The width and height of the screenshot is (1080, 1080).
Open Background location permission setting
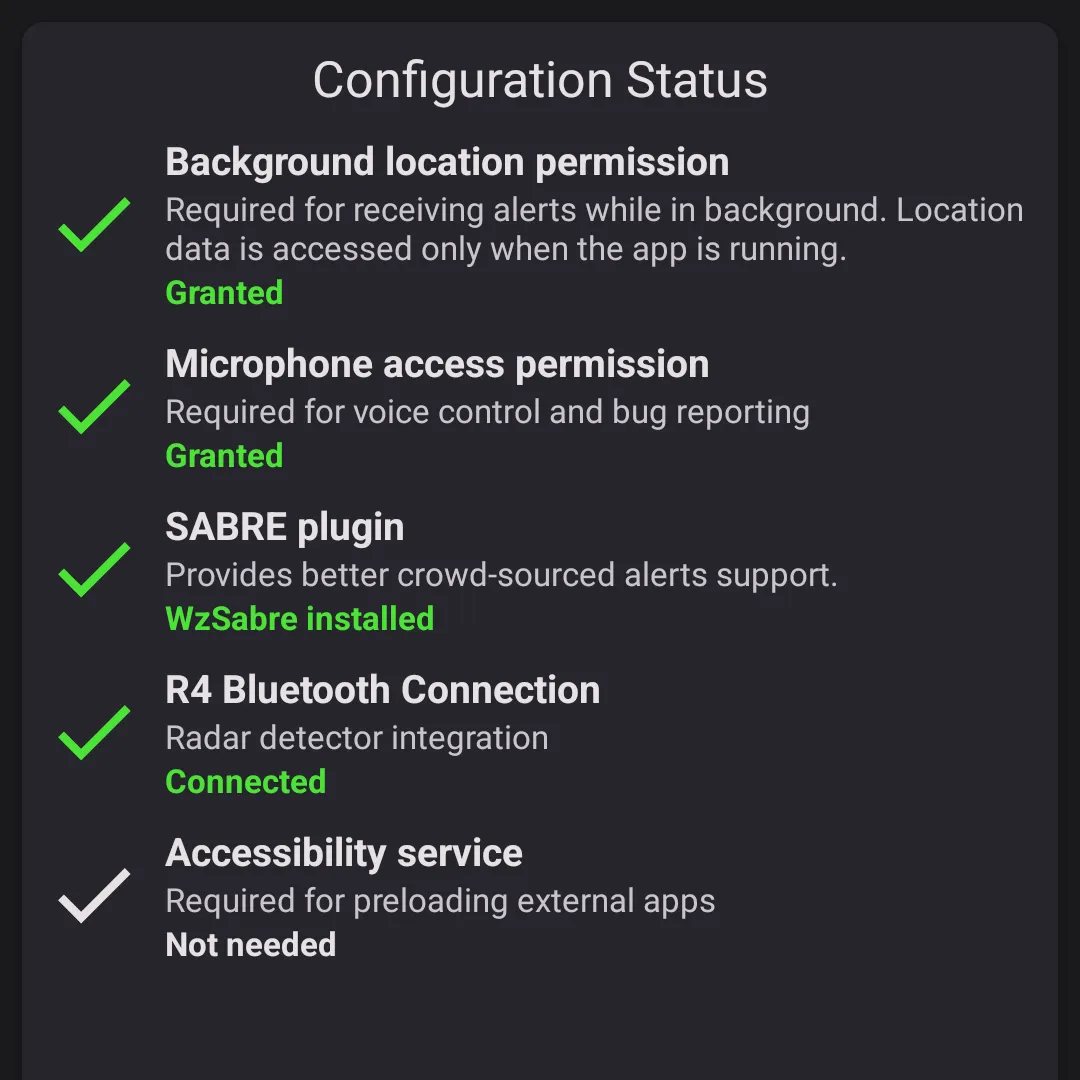[x=446, y=162]
